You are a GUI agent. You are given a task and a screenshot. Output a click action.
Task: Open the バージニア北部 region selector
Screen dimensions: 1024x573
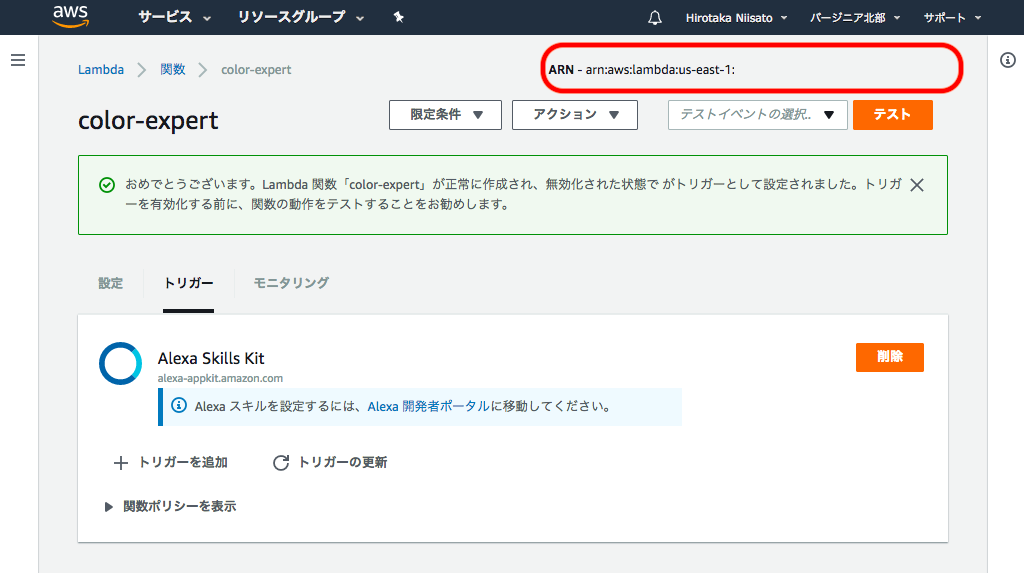[855, 18]
